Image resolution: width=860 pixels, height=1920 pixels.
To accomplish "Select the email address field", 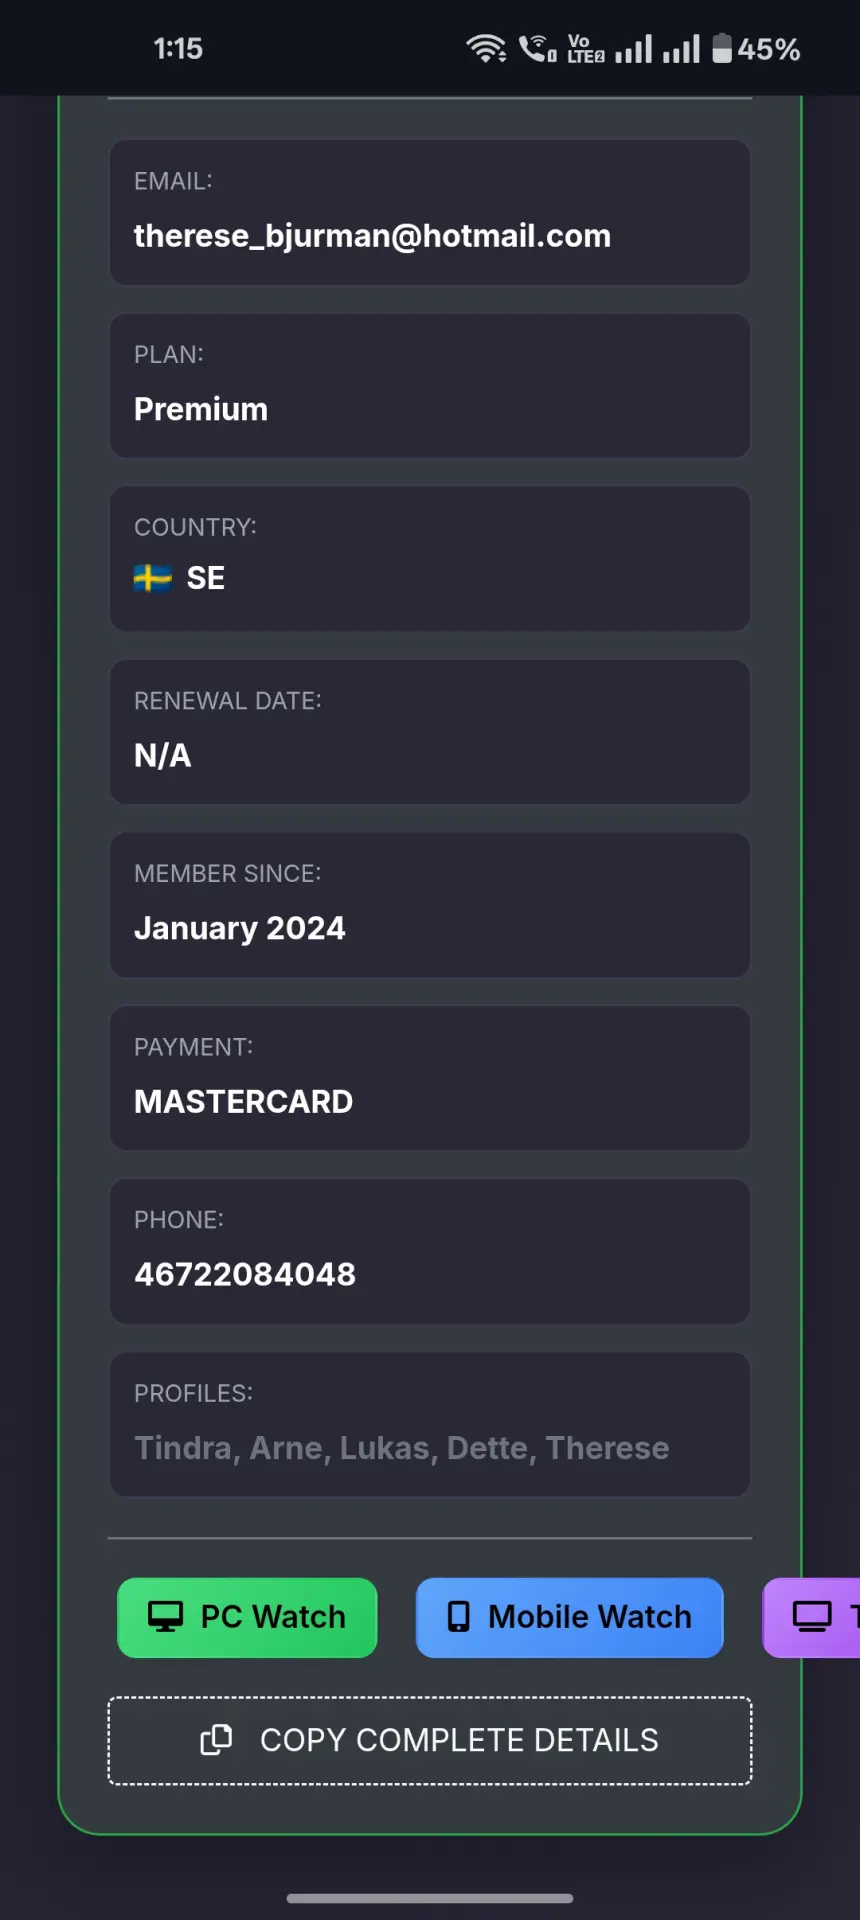I will coord(430,212).
